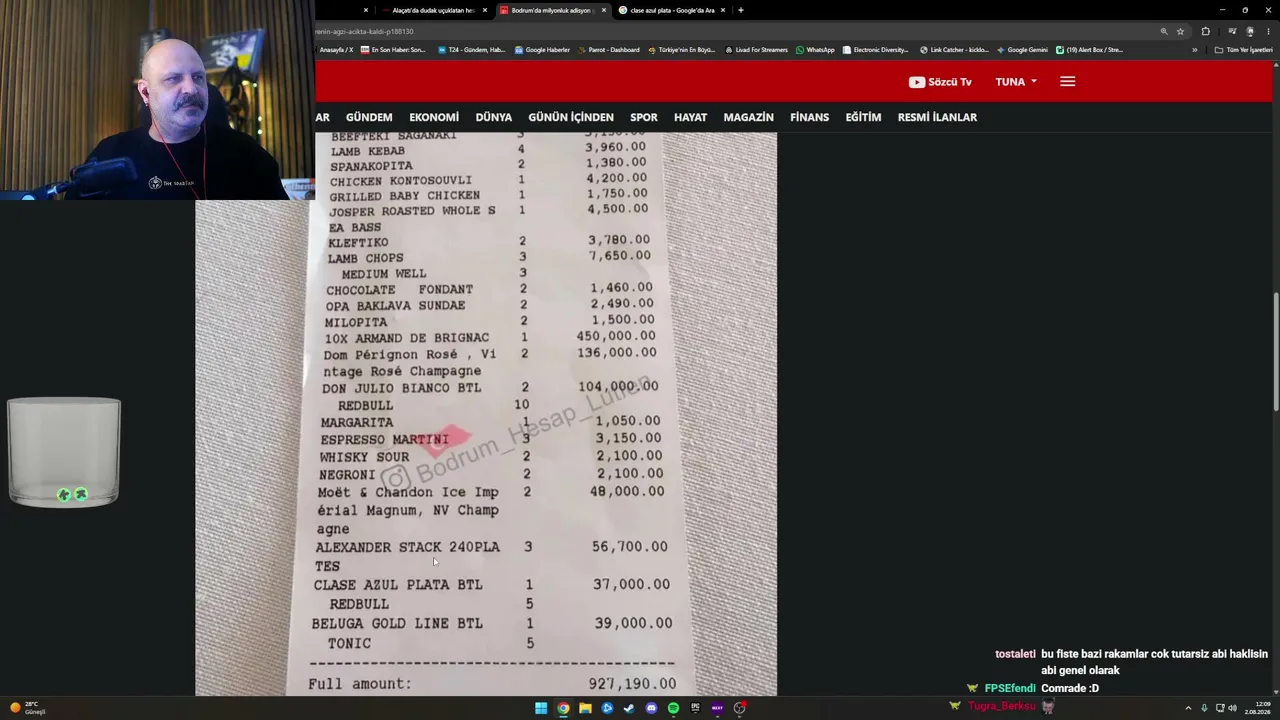Viewport: 1280px width, 720px height.
Task: Go to the HAYAT section
Action: 690,117
